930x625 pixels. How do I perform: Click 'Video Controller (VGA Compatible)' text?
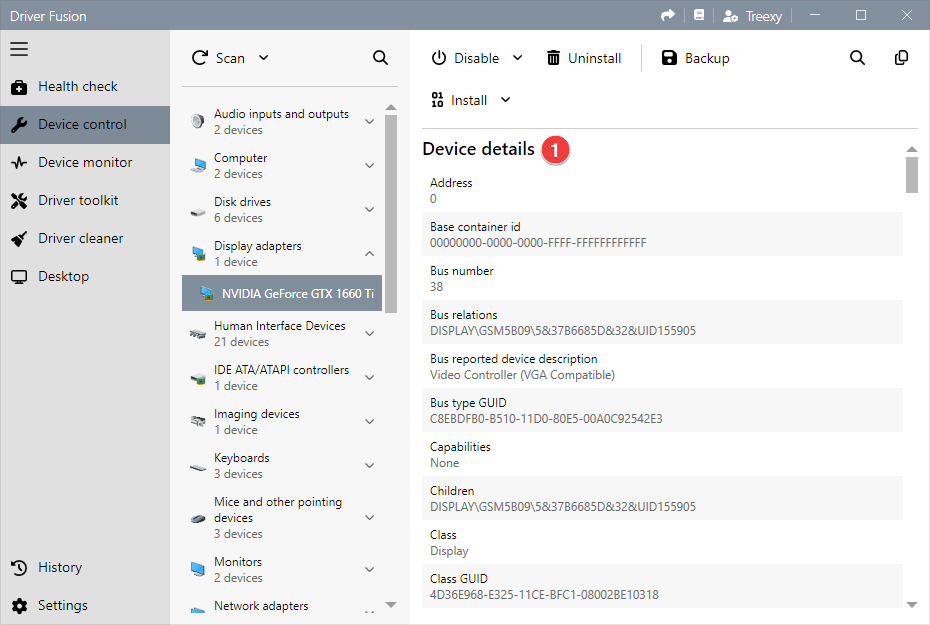522,375
